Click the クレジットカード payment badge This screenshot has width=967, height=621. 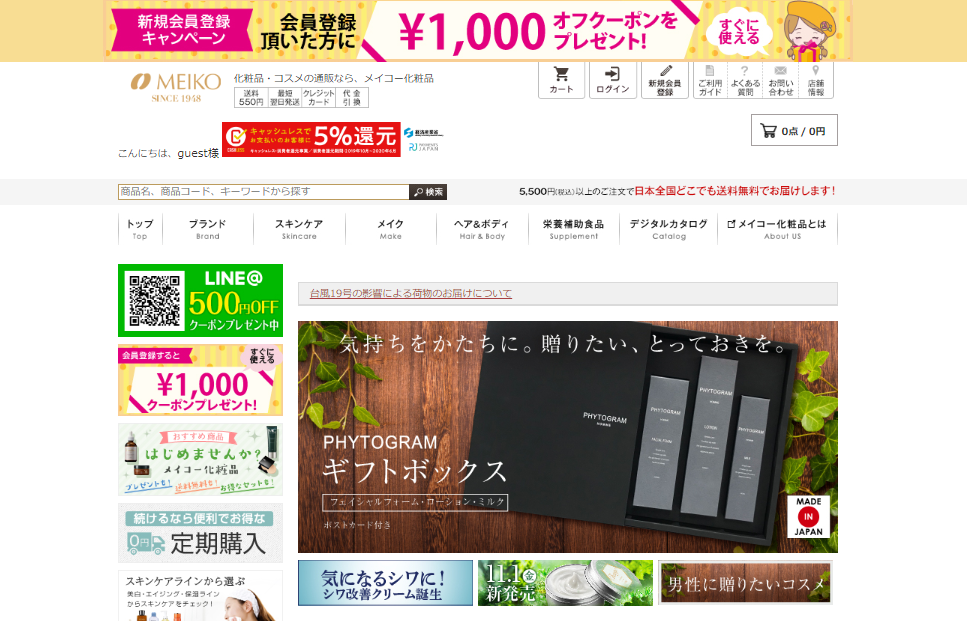[318, 97]
